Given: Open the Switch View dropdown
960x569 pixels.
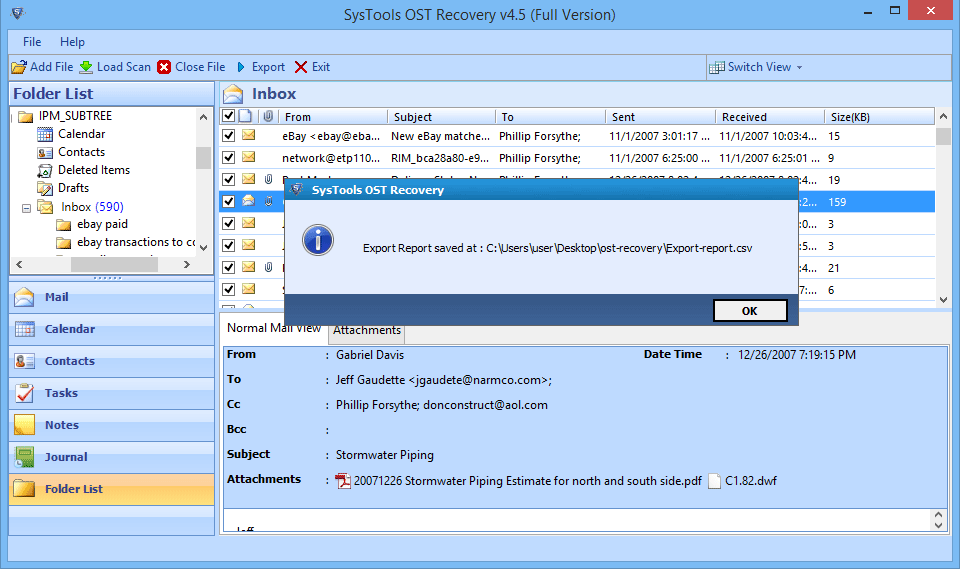Looking at the screenshot, I should 756,67.
